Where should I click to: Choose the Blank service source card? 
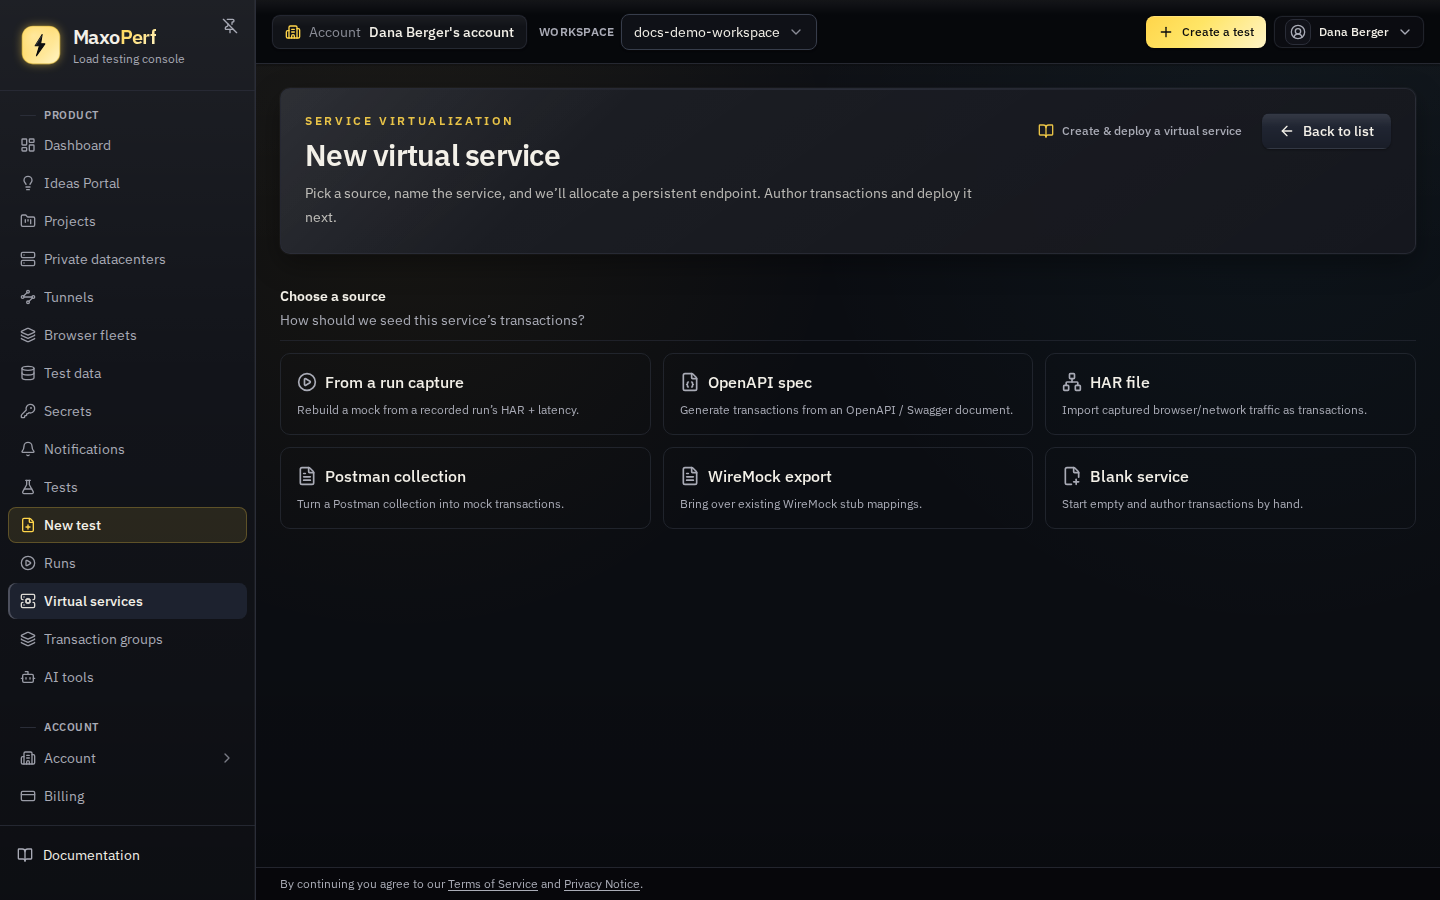tap(1230, 488)
